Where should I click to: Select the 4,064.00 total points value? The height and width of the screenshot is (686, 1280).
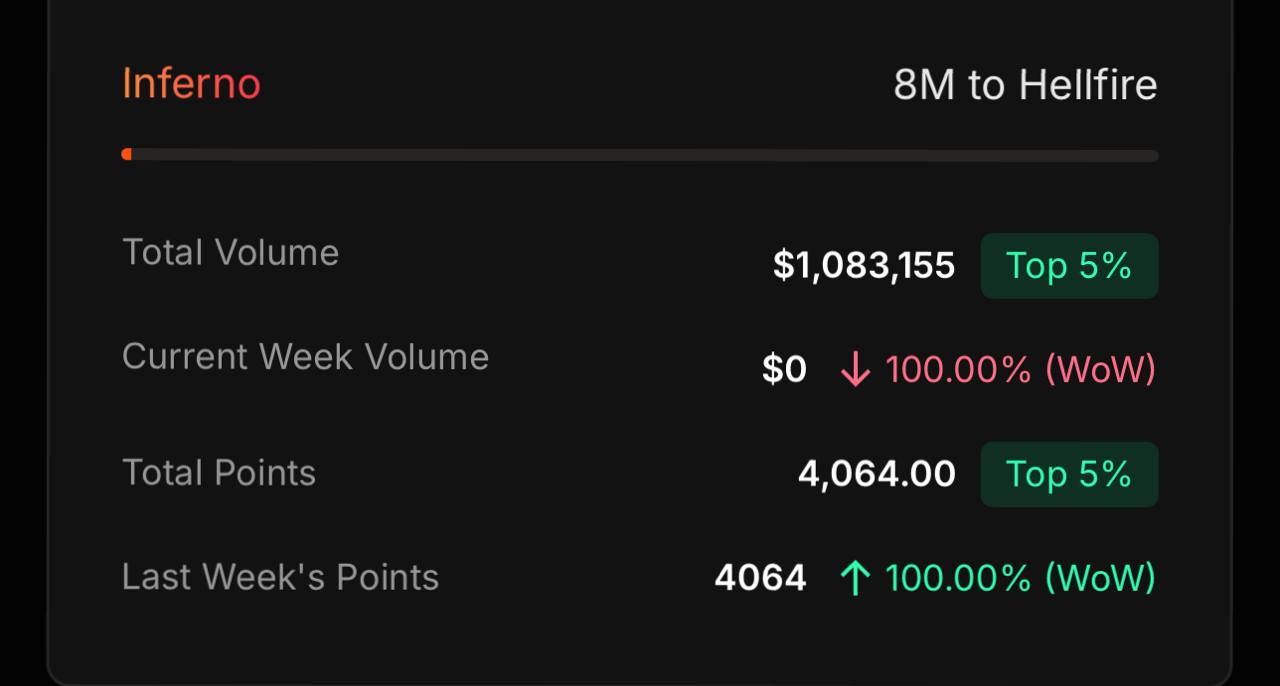tap(877, 474)
